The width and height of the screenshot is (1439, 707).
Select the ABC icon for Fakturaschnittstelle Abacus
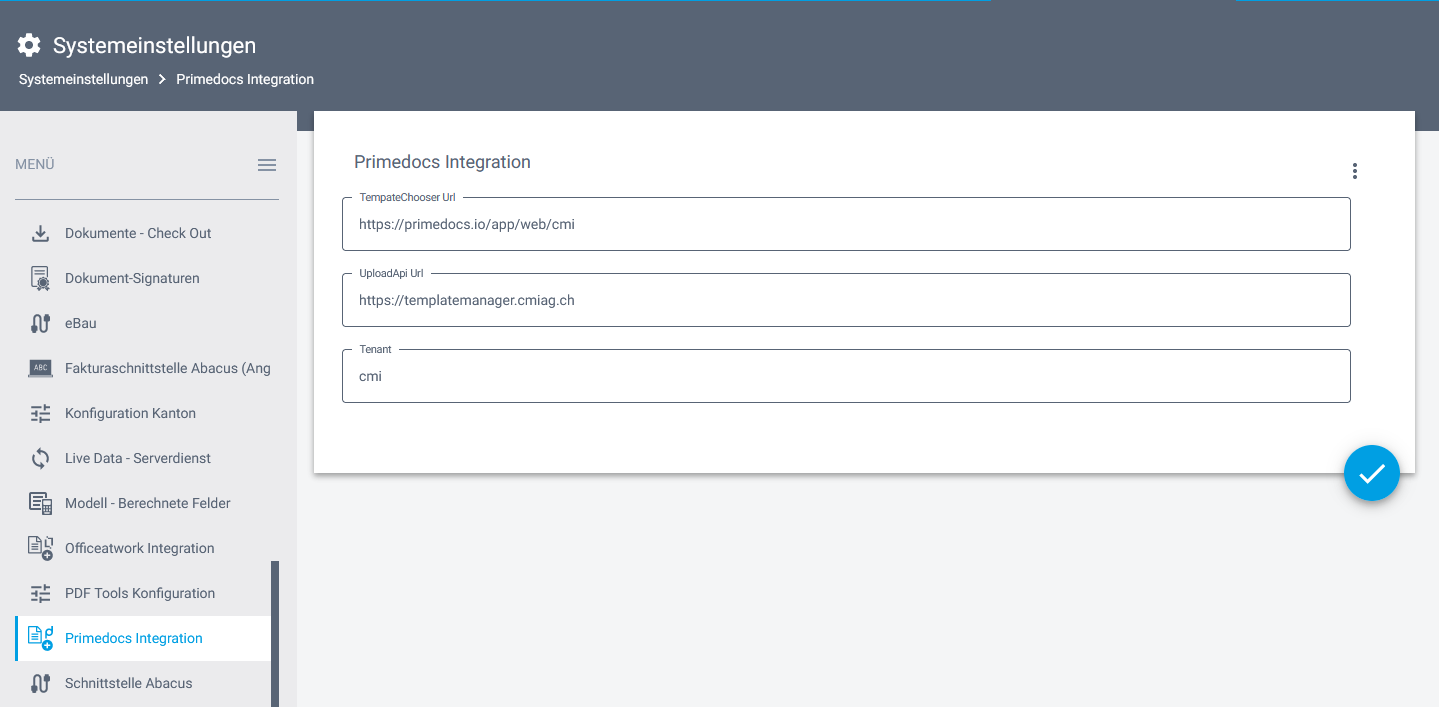[x=40, y=367]
